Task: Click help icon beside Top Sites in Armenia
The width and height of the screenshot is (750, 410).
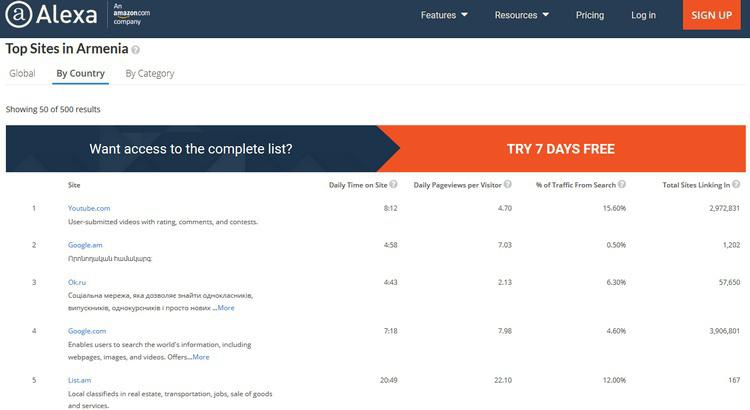Action: (x=136, y=49)
